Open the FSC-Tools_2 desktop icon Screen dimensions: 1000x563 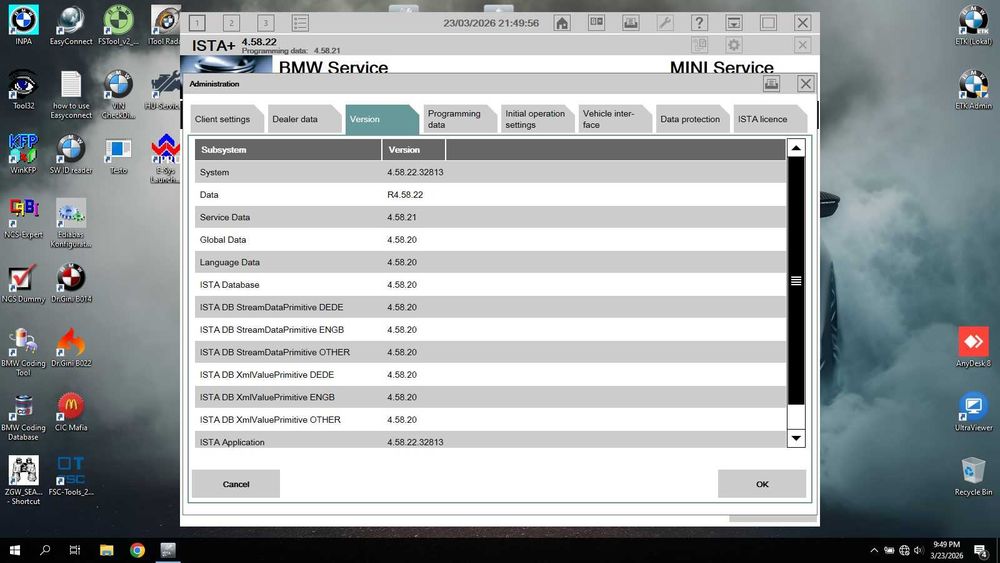71,476
